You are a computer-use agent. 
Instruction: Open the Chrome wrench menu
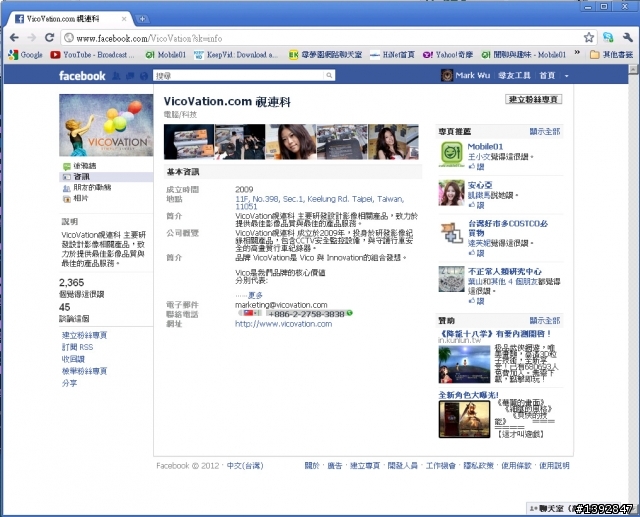[x=628, y=38]
